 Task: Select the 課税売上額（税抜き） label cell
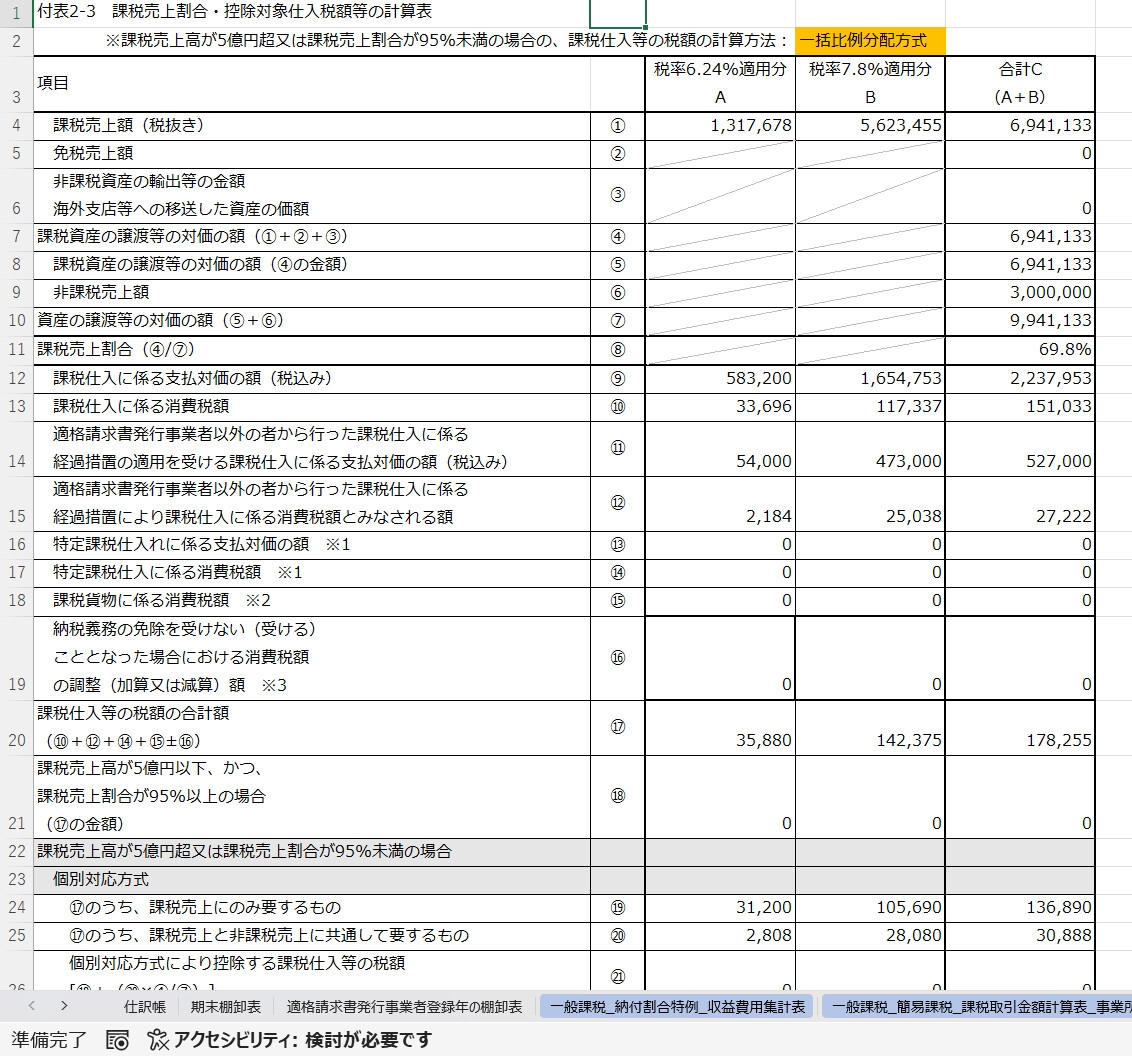coord(312,126)
